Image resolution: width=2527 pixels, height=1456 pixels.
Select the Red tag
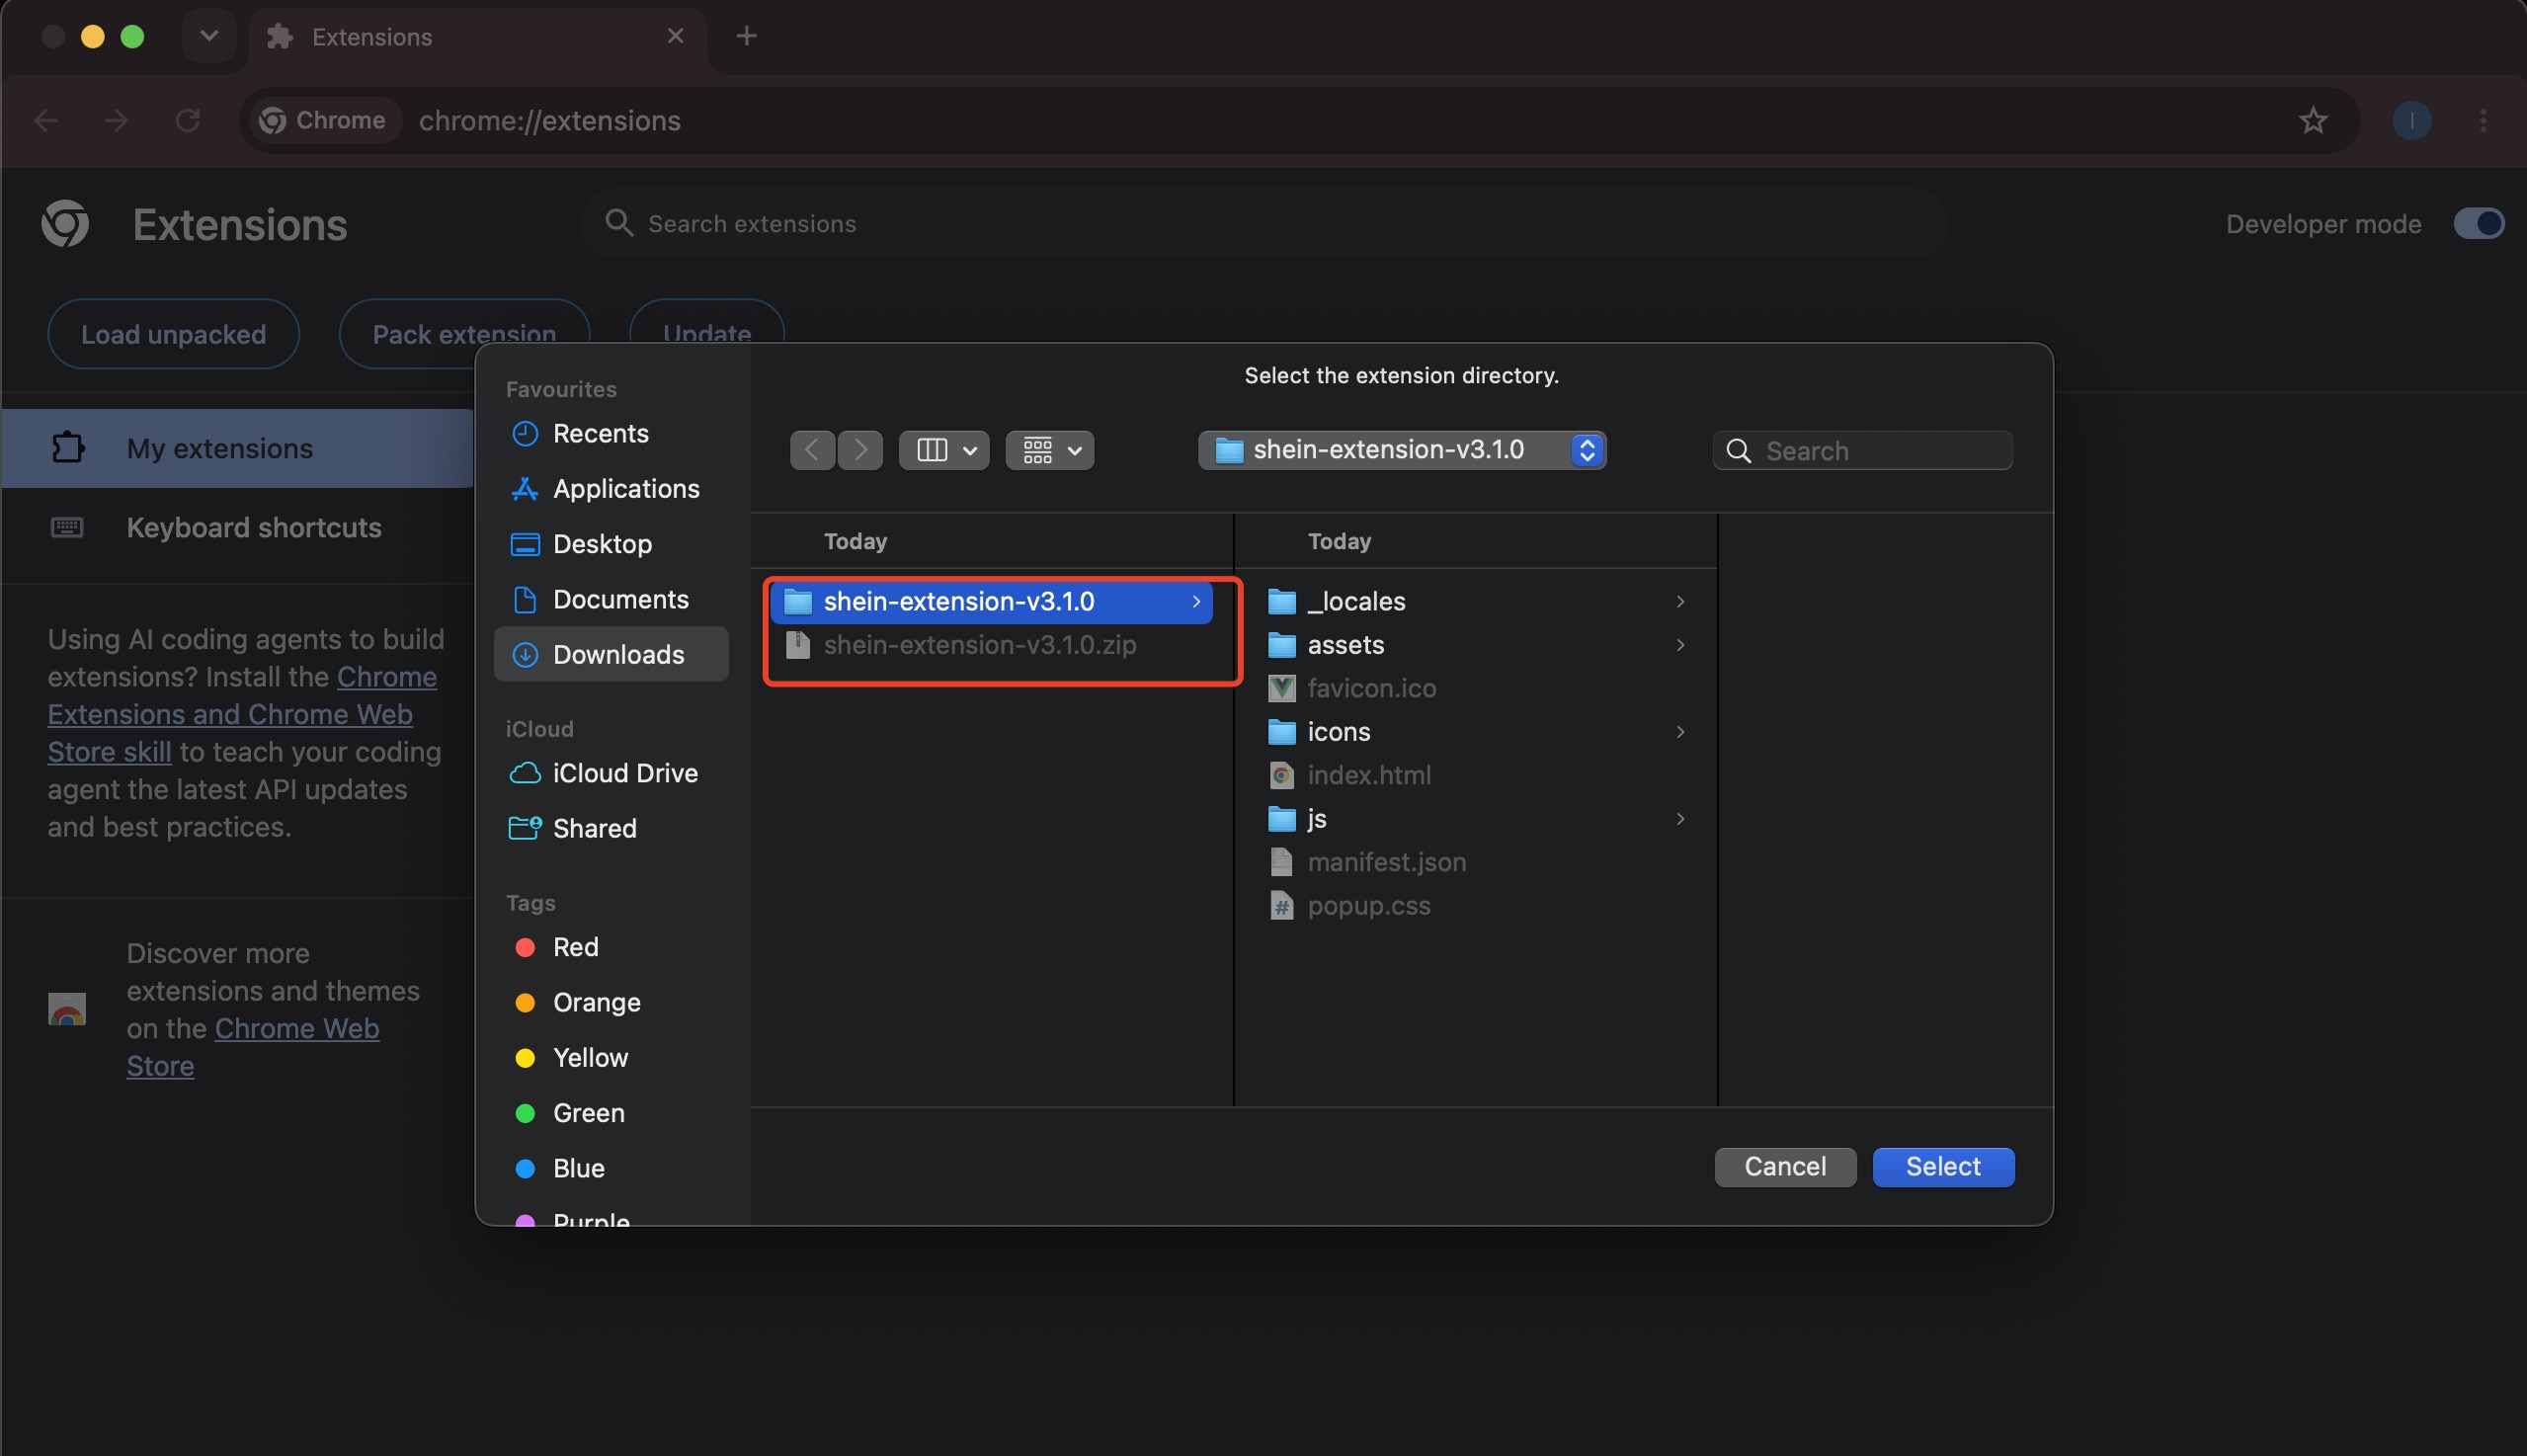[611, 946]
